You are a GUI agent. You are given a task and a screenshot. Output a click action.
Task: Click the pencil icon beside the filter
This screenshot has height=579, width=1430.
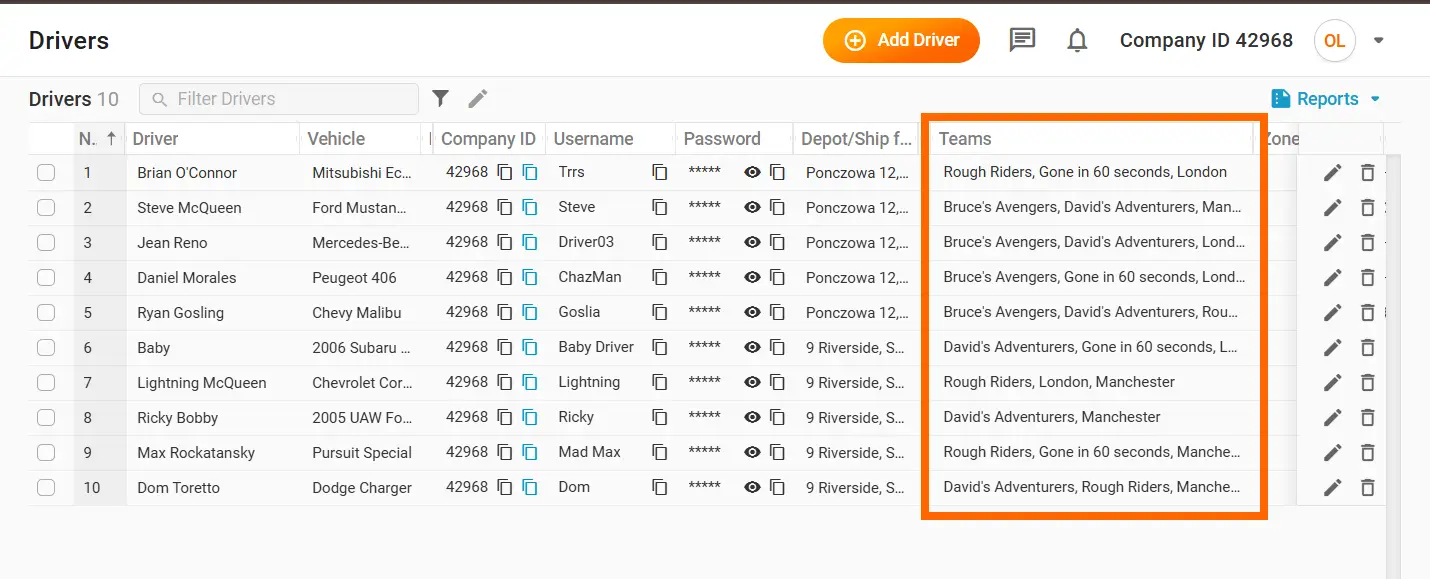point(478,98)
